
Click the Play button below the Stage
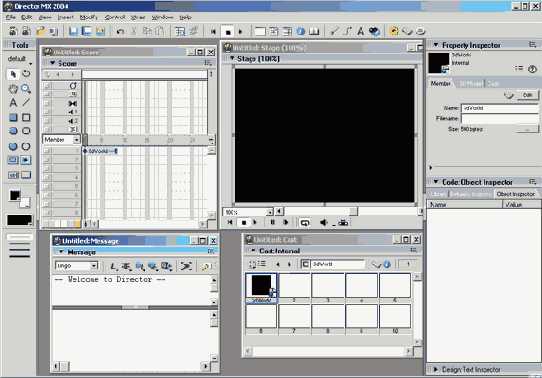click(x=255, y=223)
